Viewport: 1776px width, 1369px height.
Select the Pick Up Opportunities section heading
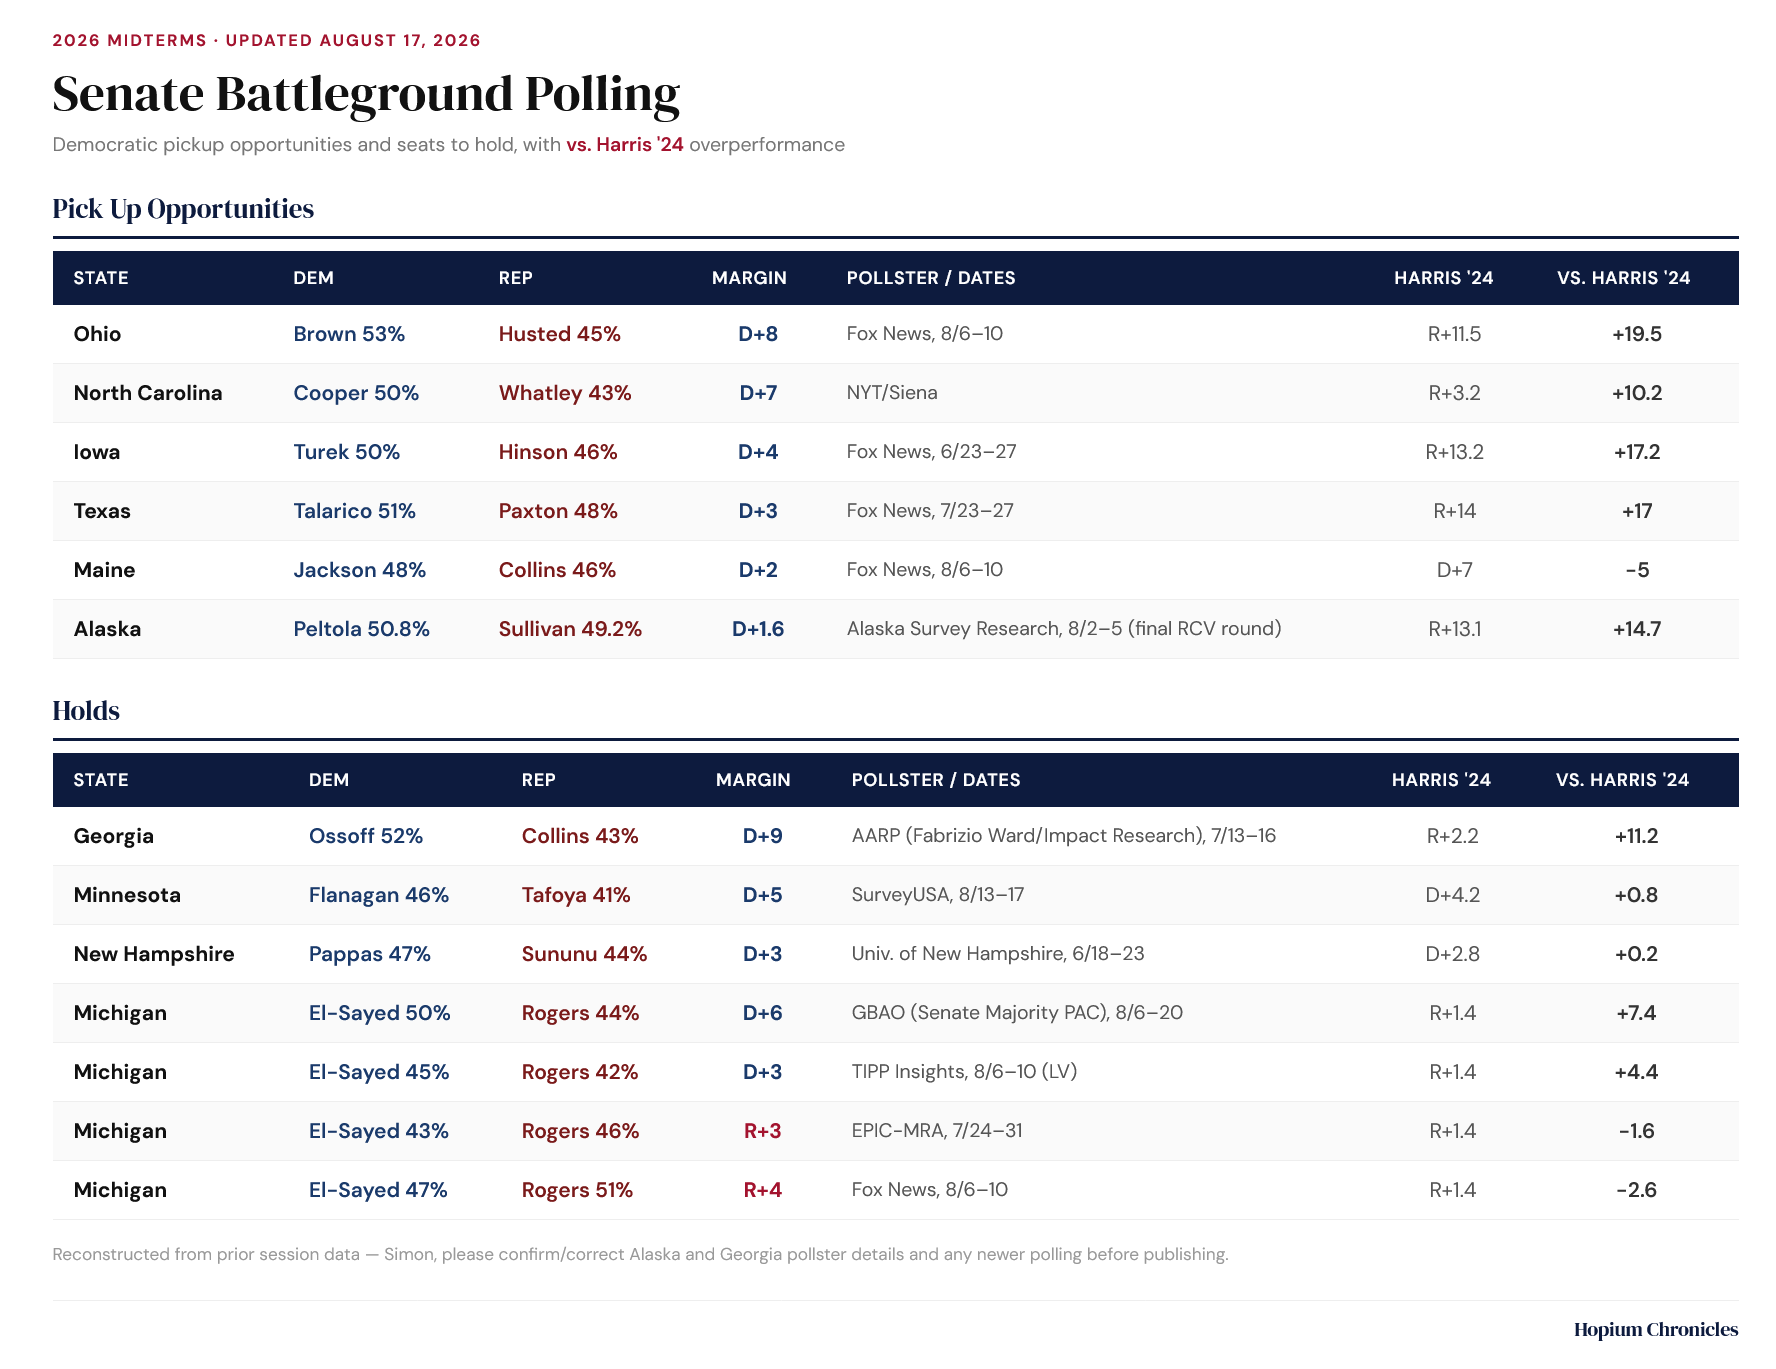coord(183,208)
